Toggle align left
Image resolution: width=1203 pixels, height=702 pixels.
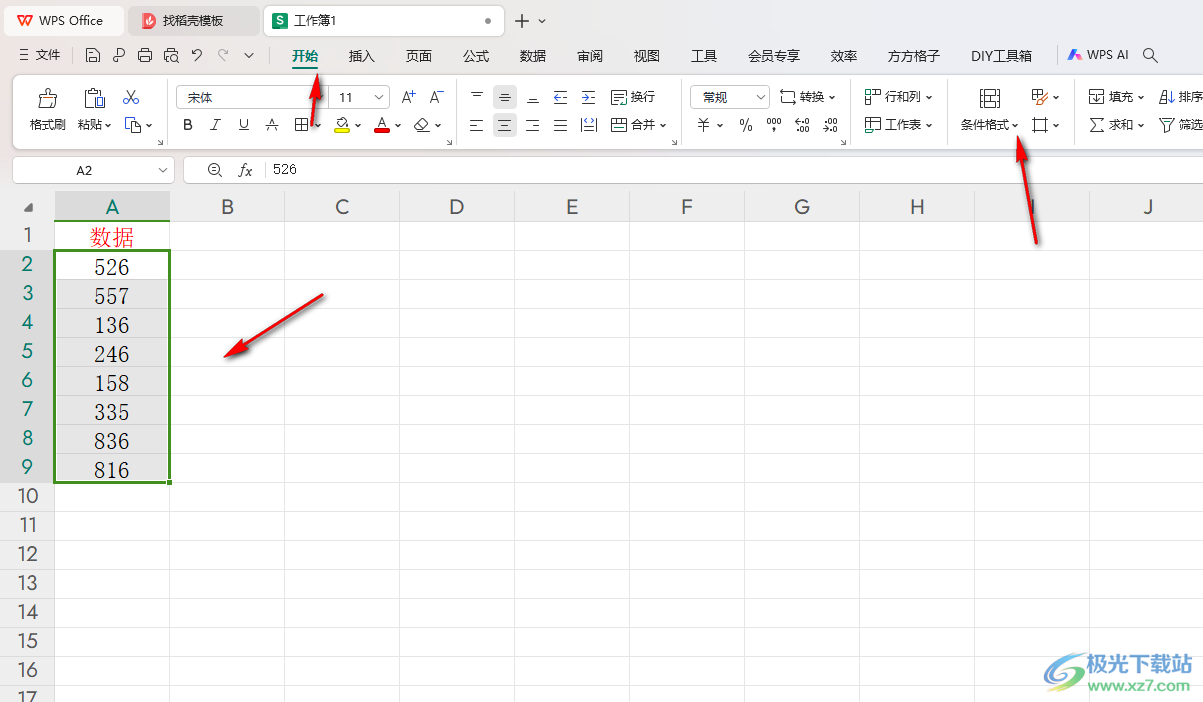477,125
